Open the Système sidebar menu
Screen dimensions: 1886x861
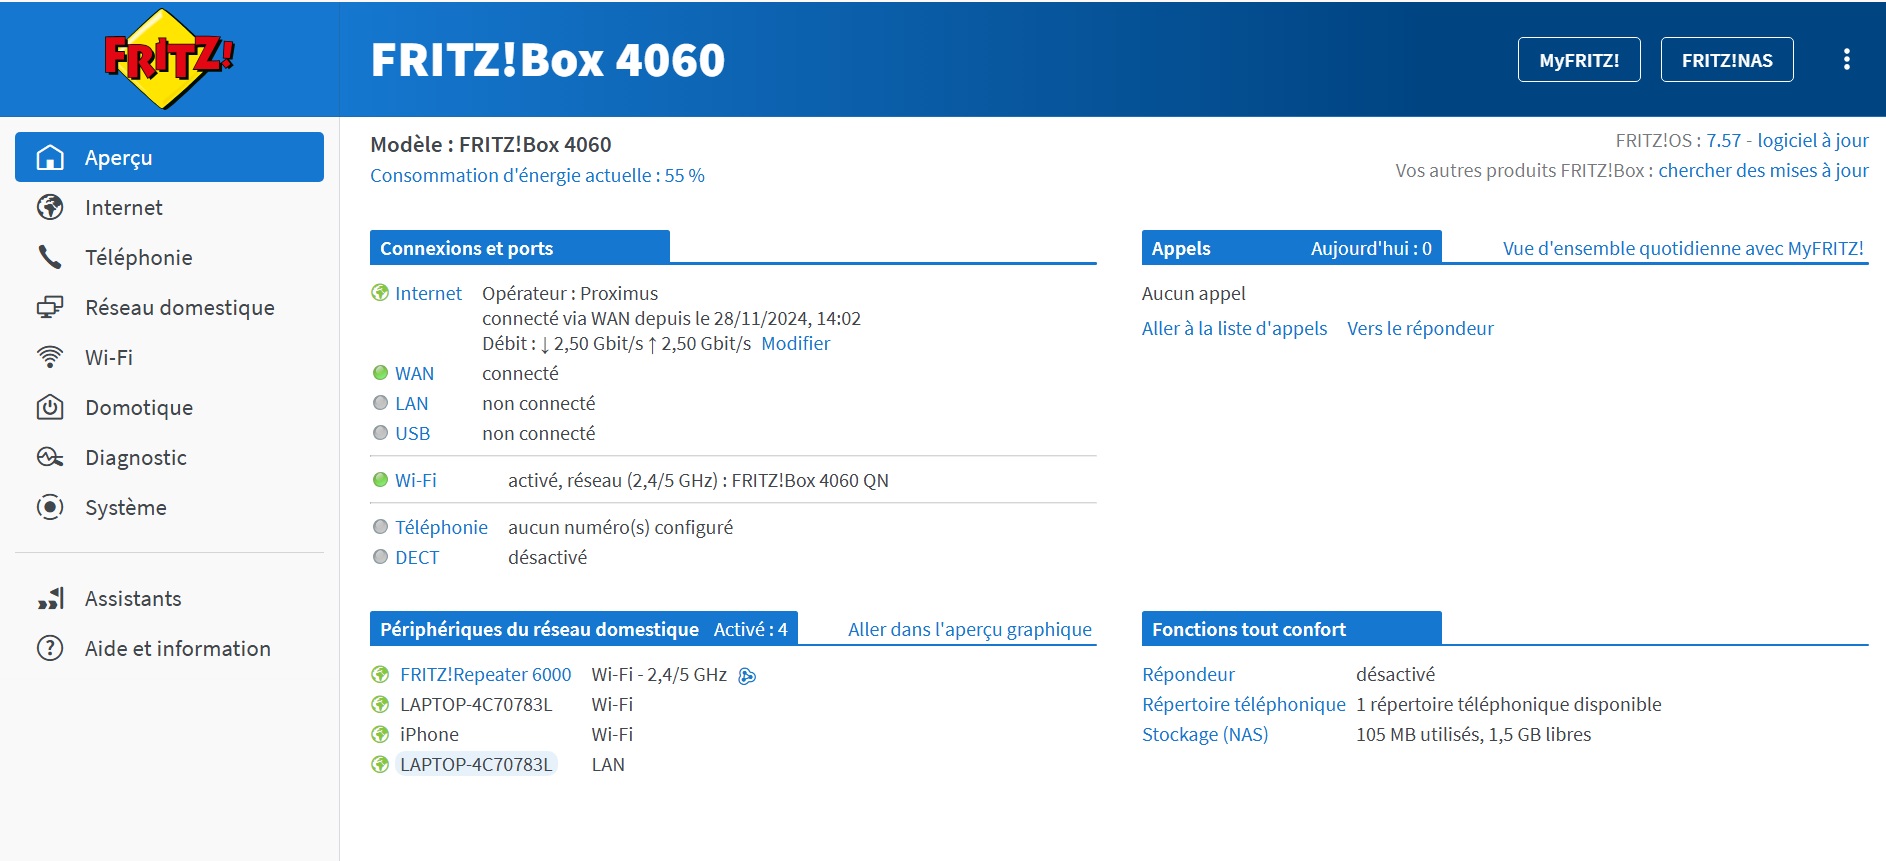[x=169, y=507]
